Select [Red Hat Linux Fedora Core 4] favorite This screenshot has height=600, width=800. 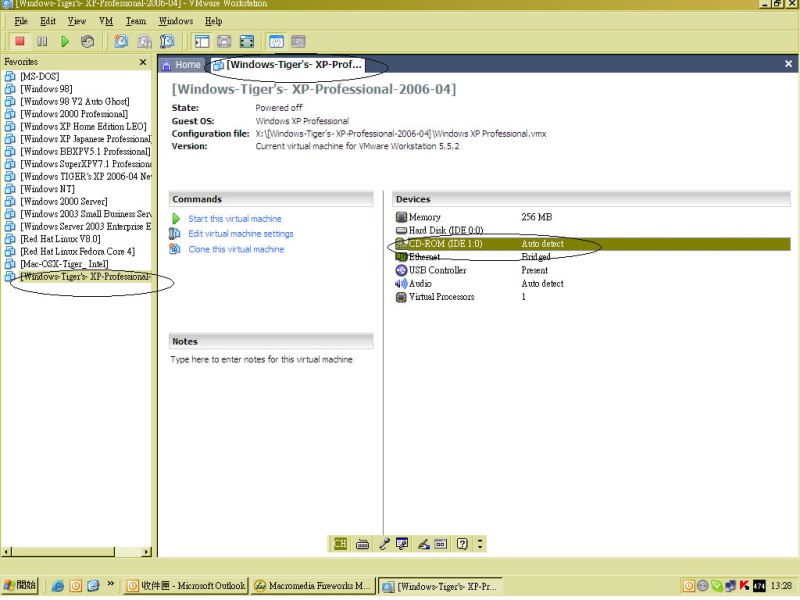coord(78,252)
